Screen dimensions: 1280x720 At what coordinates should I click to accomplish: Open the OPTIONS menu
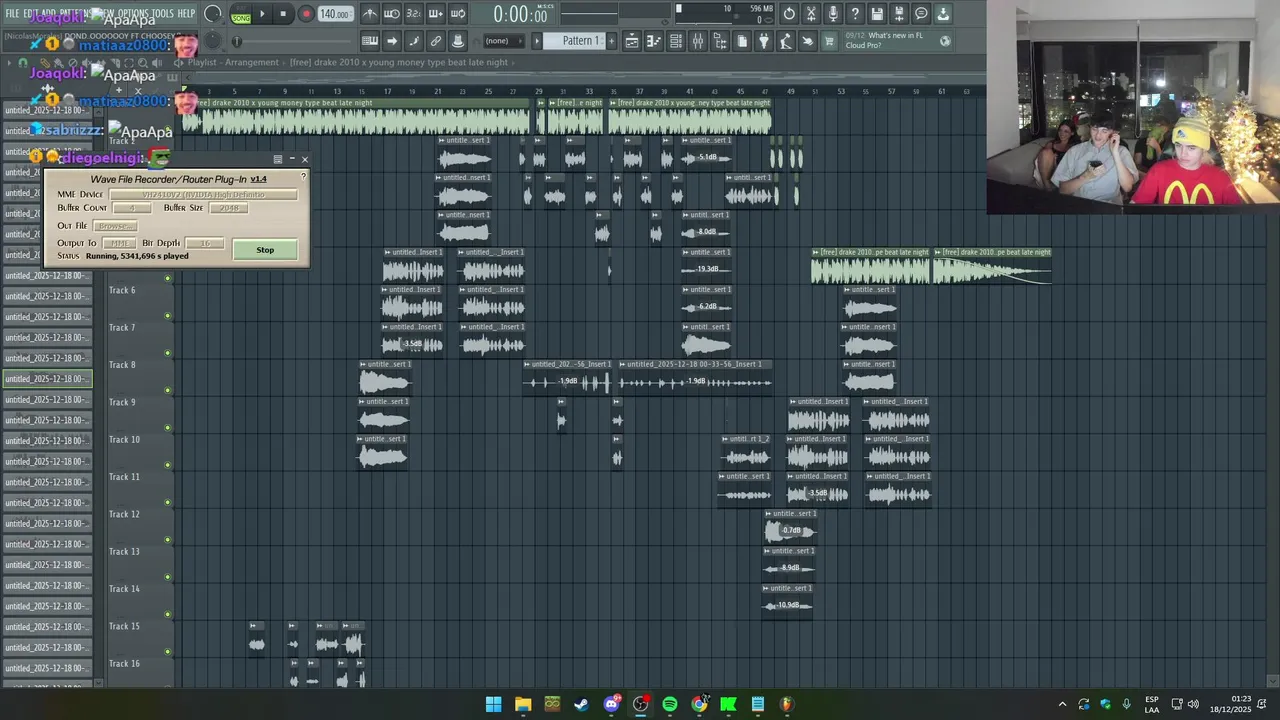133,13
